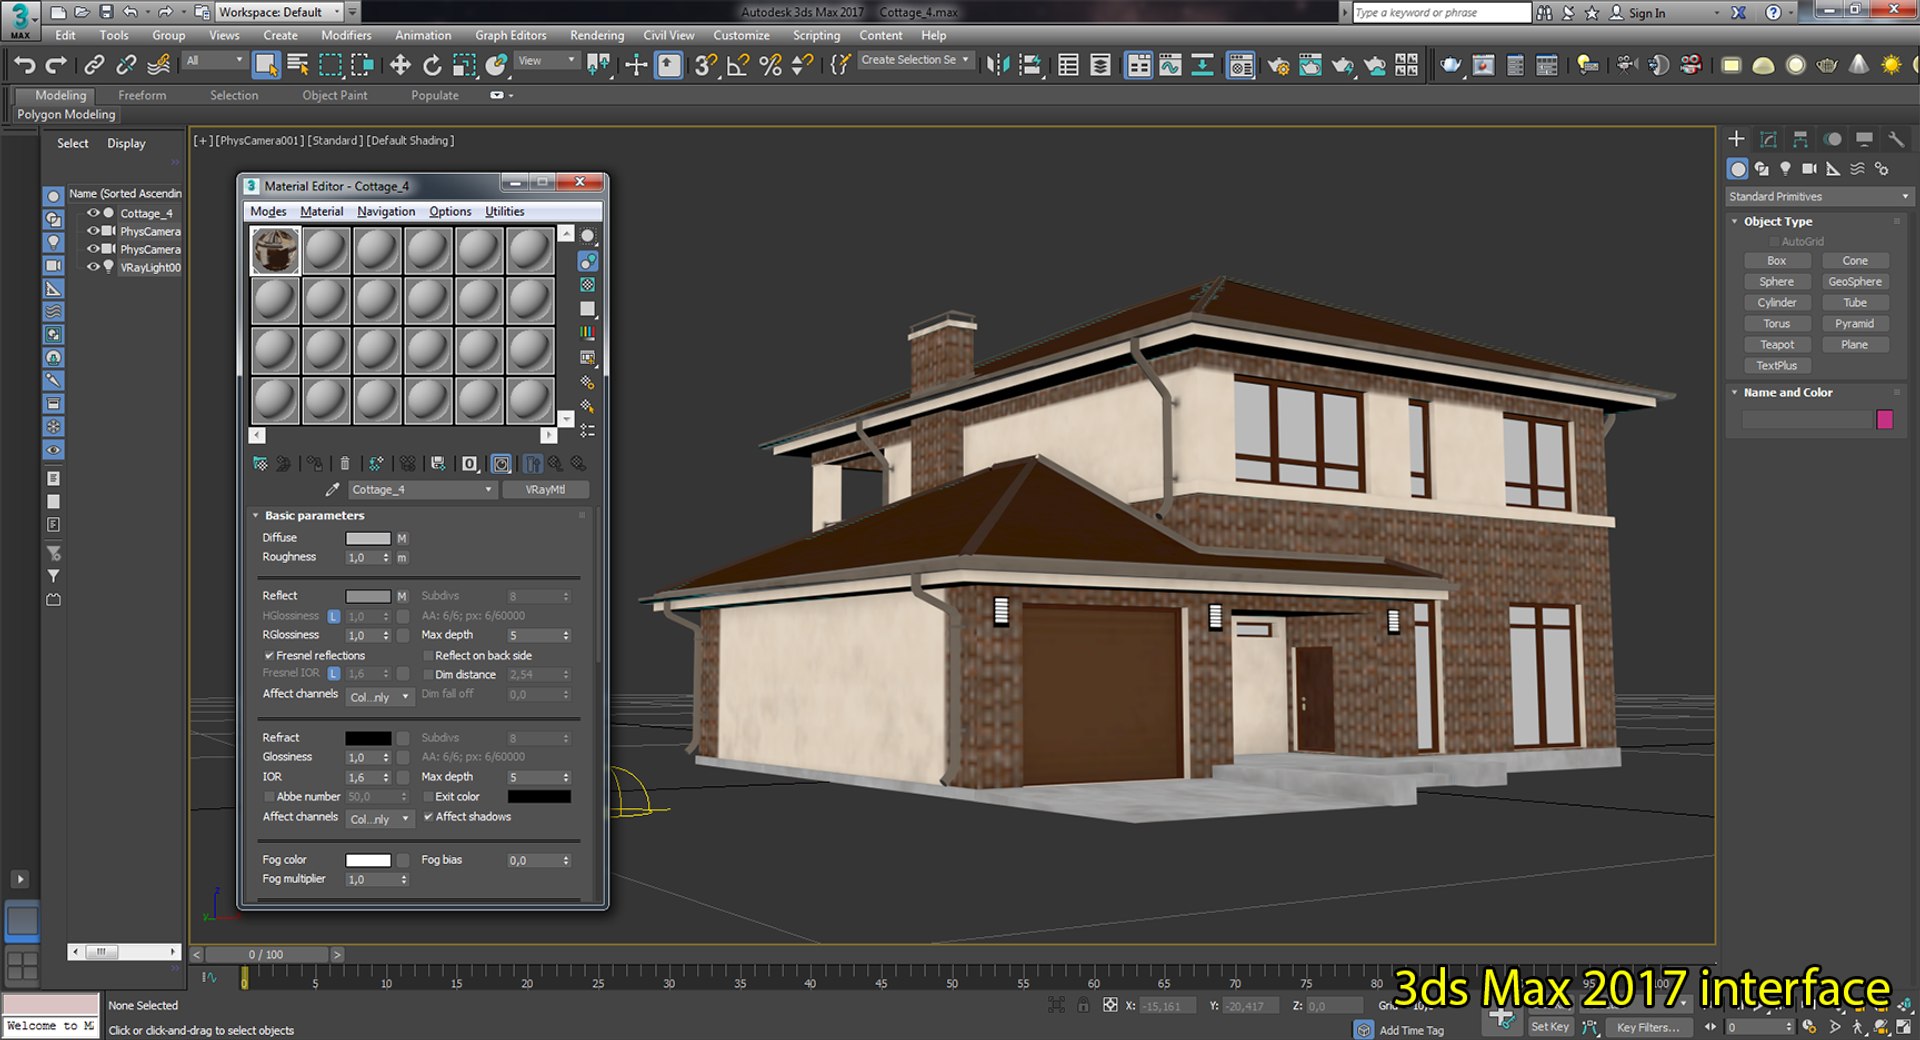The image size is (1920, 1040).
Task: Toggle Fresnel reflections checkbox
Action: (x=269, y=656)
